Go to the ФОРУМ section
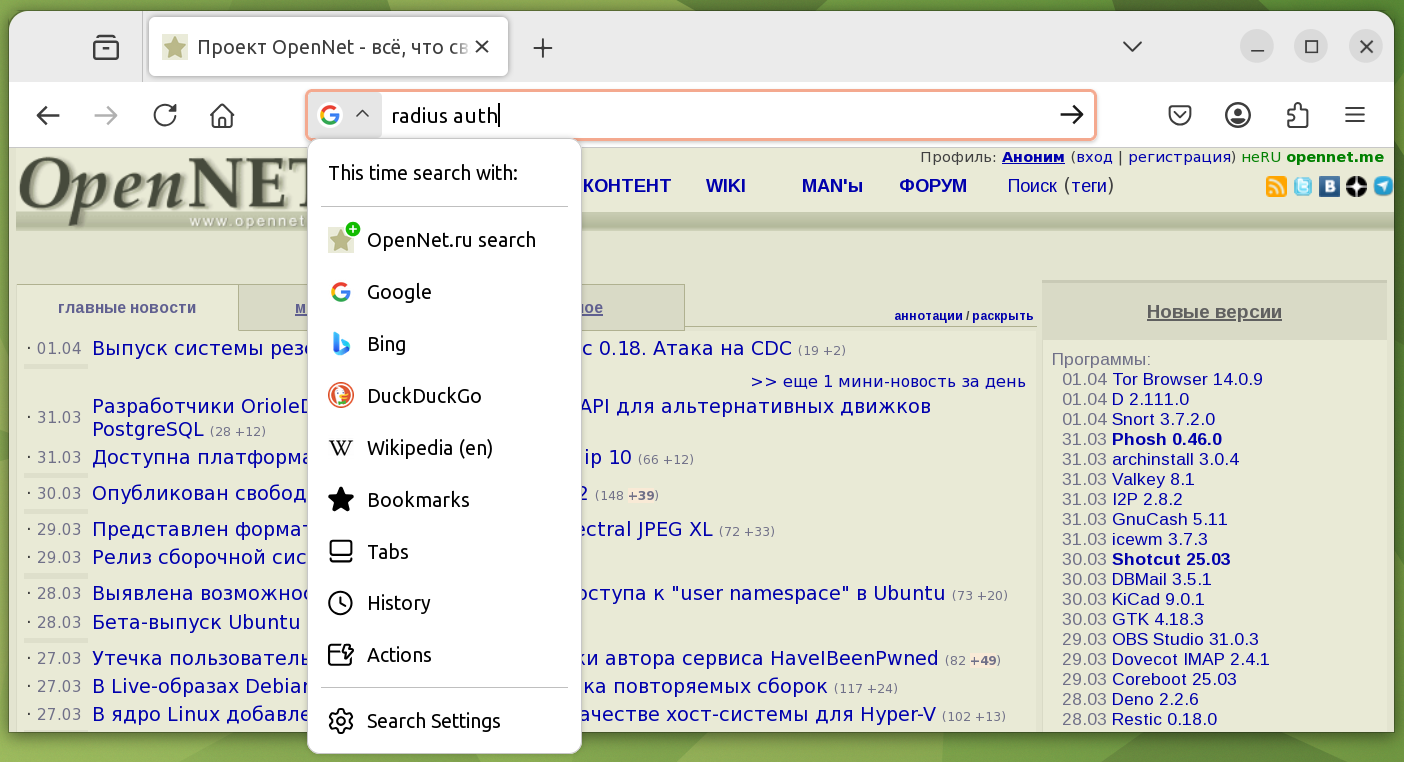The image size is (1404, 762). click(932, 186)
